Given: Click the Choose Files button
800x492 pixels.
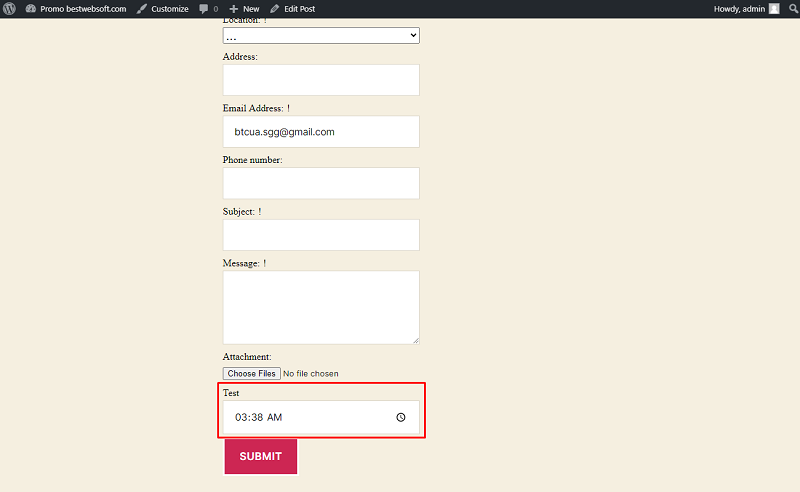Looking at the screenshot, I should pos(252,374).
